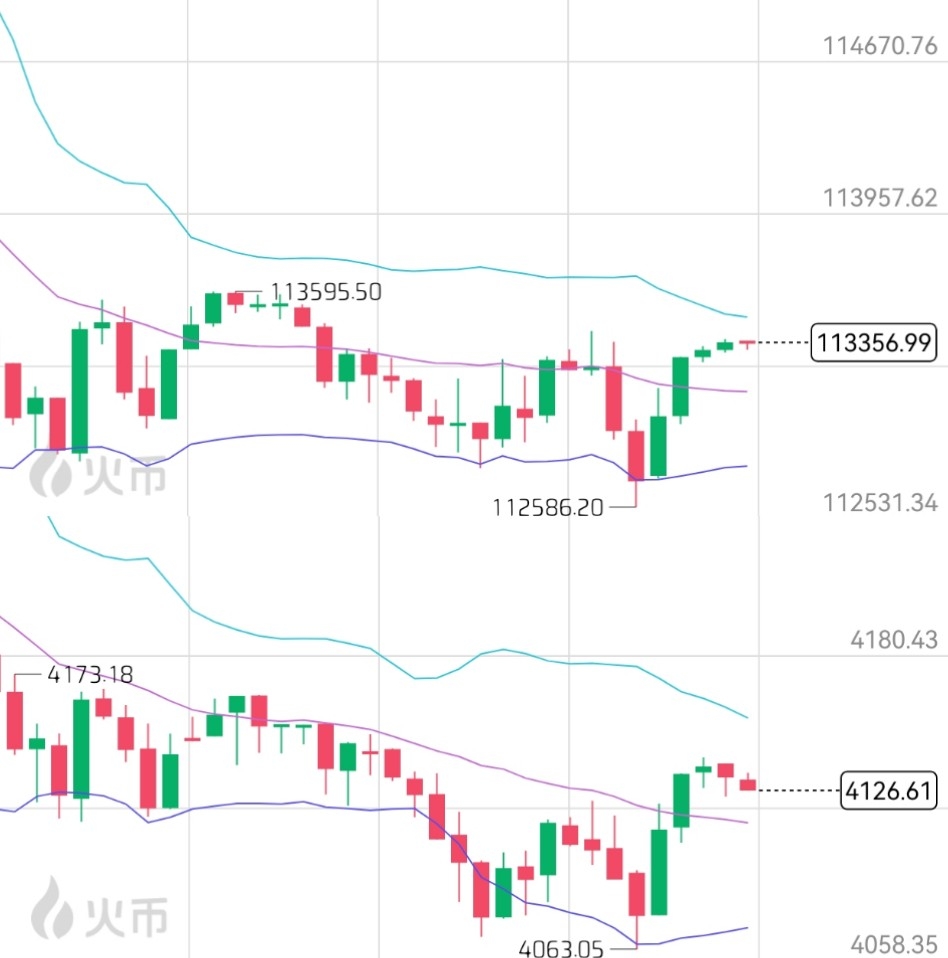Click the last red candle in lower chart
Image resolution: width=948 pixels, height=958 pixels.
pos(748,785)
